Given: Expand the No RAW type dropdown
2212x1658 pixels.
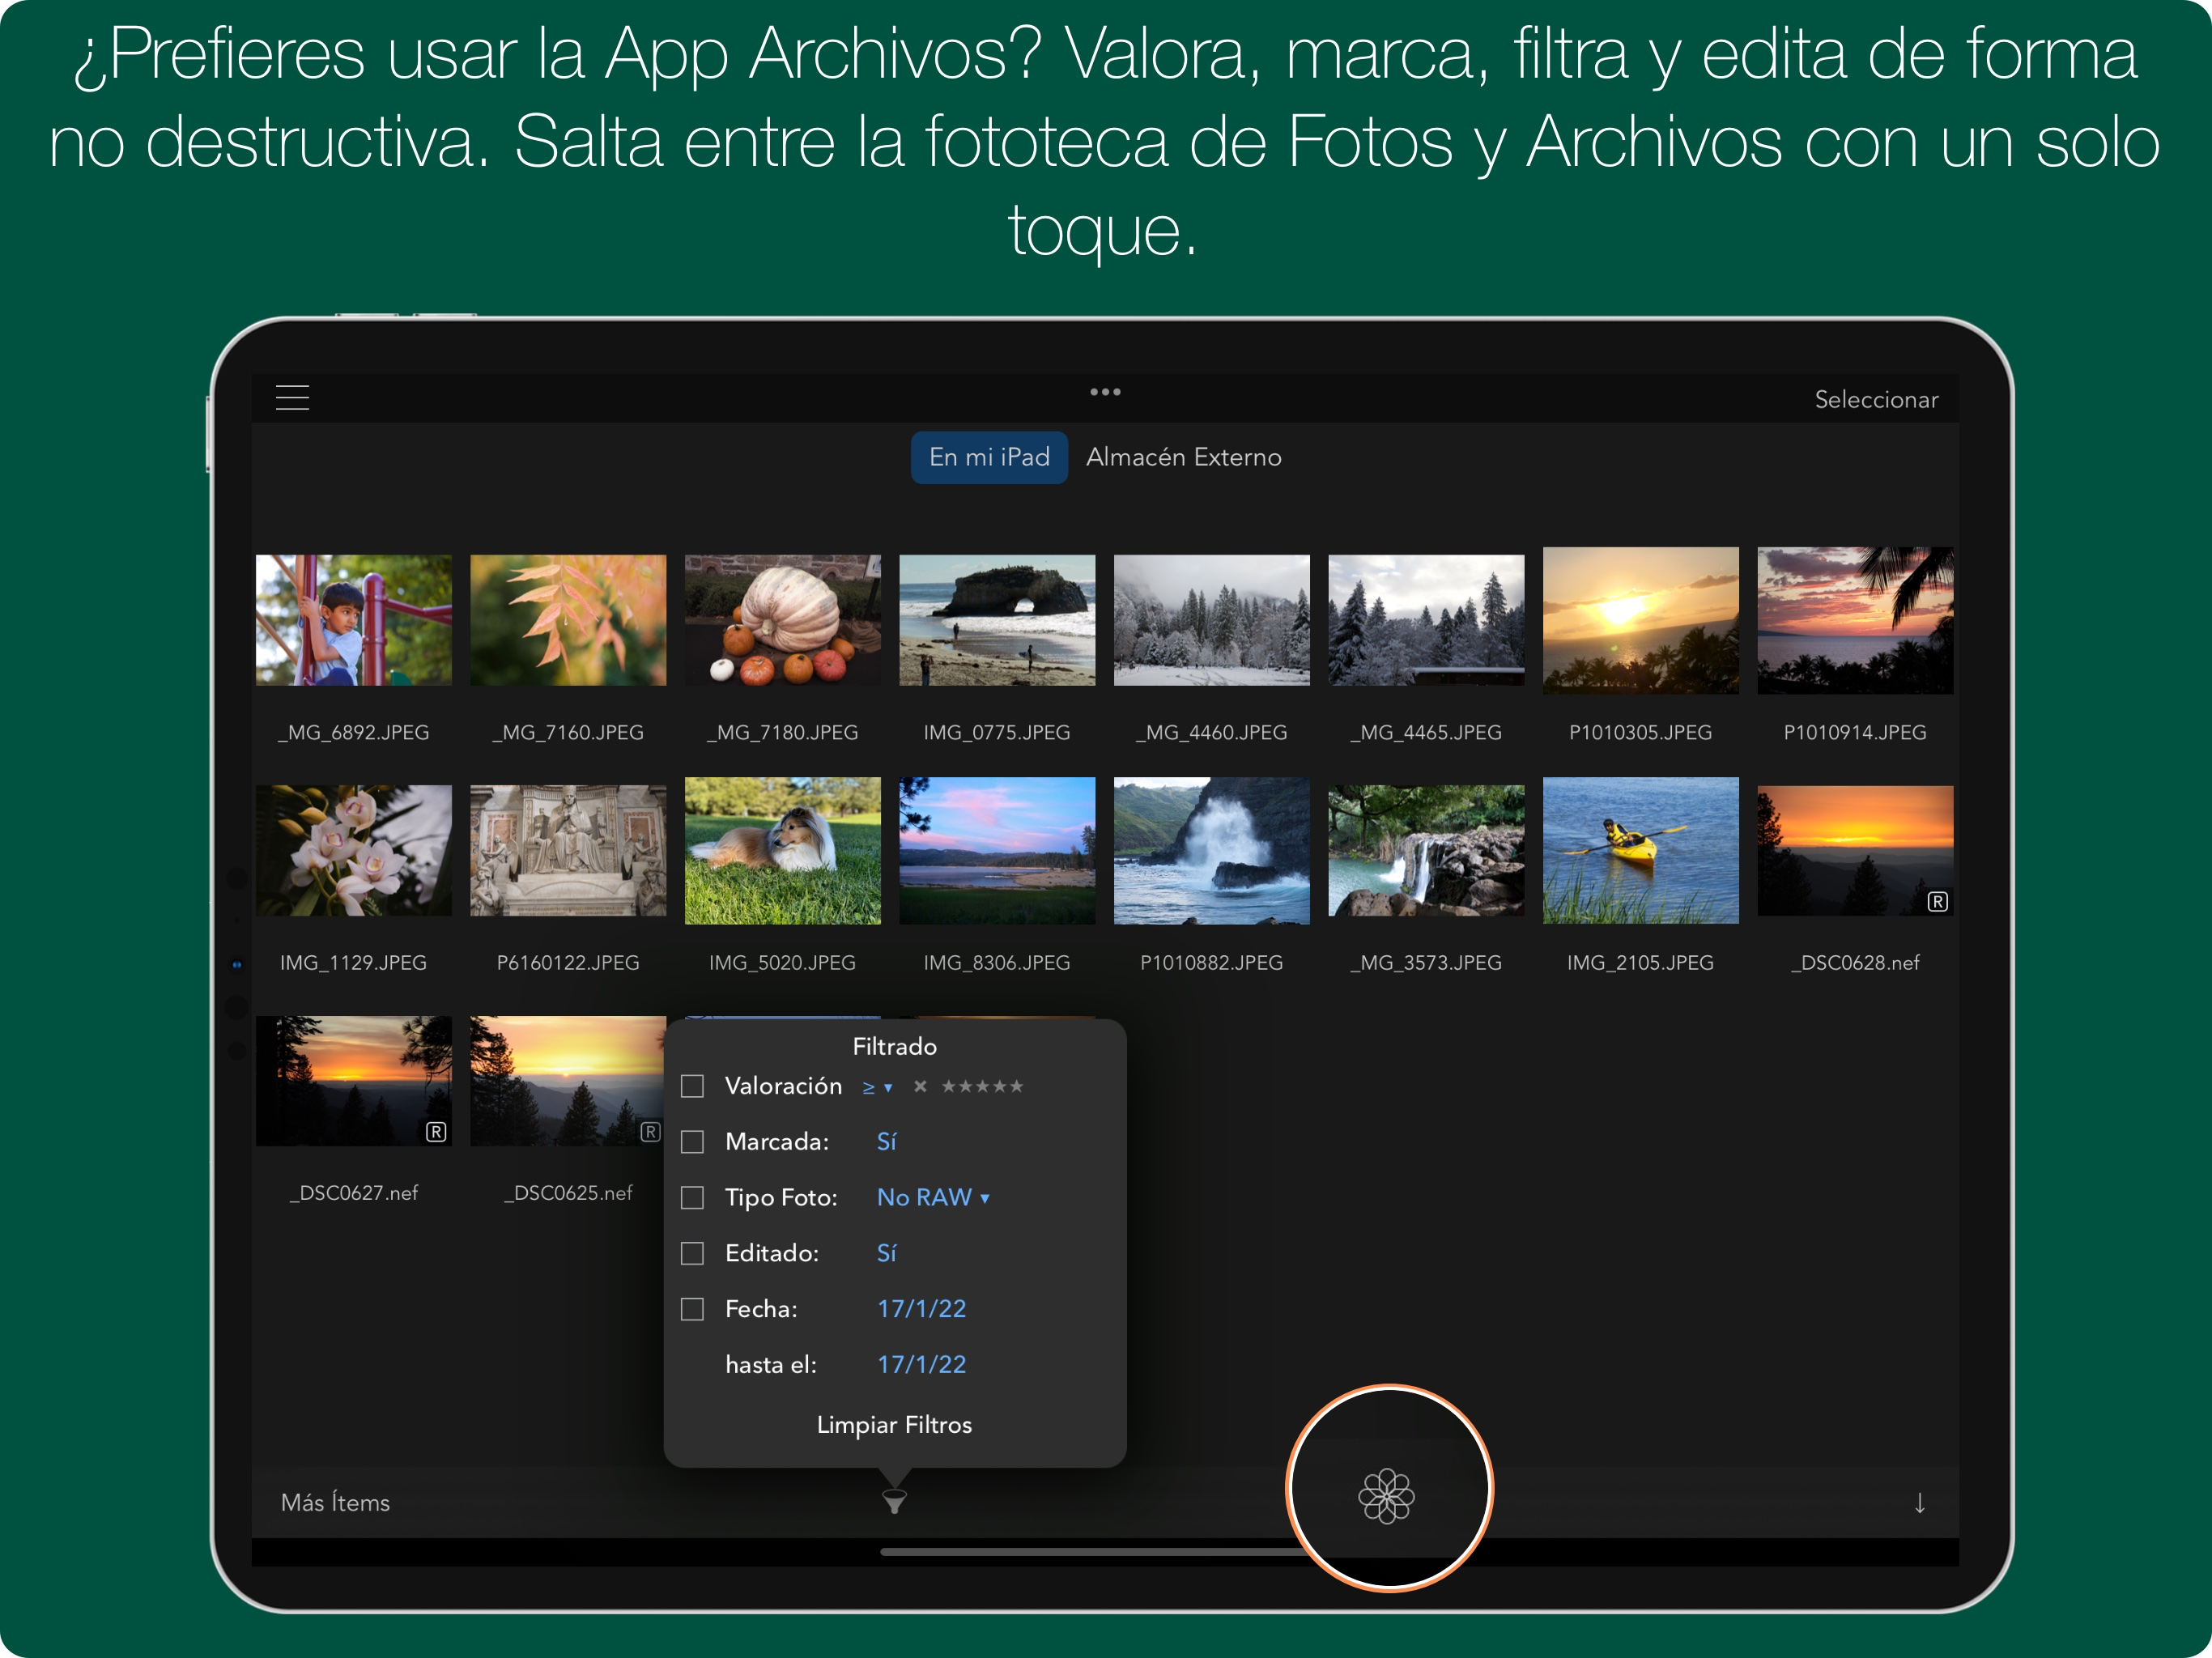Looking at the screenshot, I should click(933, 1197).
